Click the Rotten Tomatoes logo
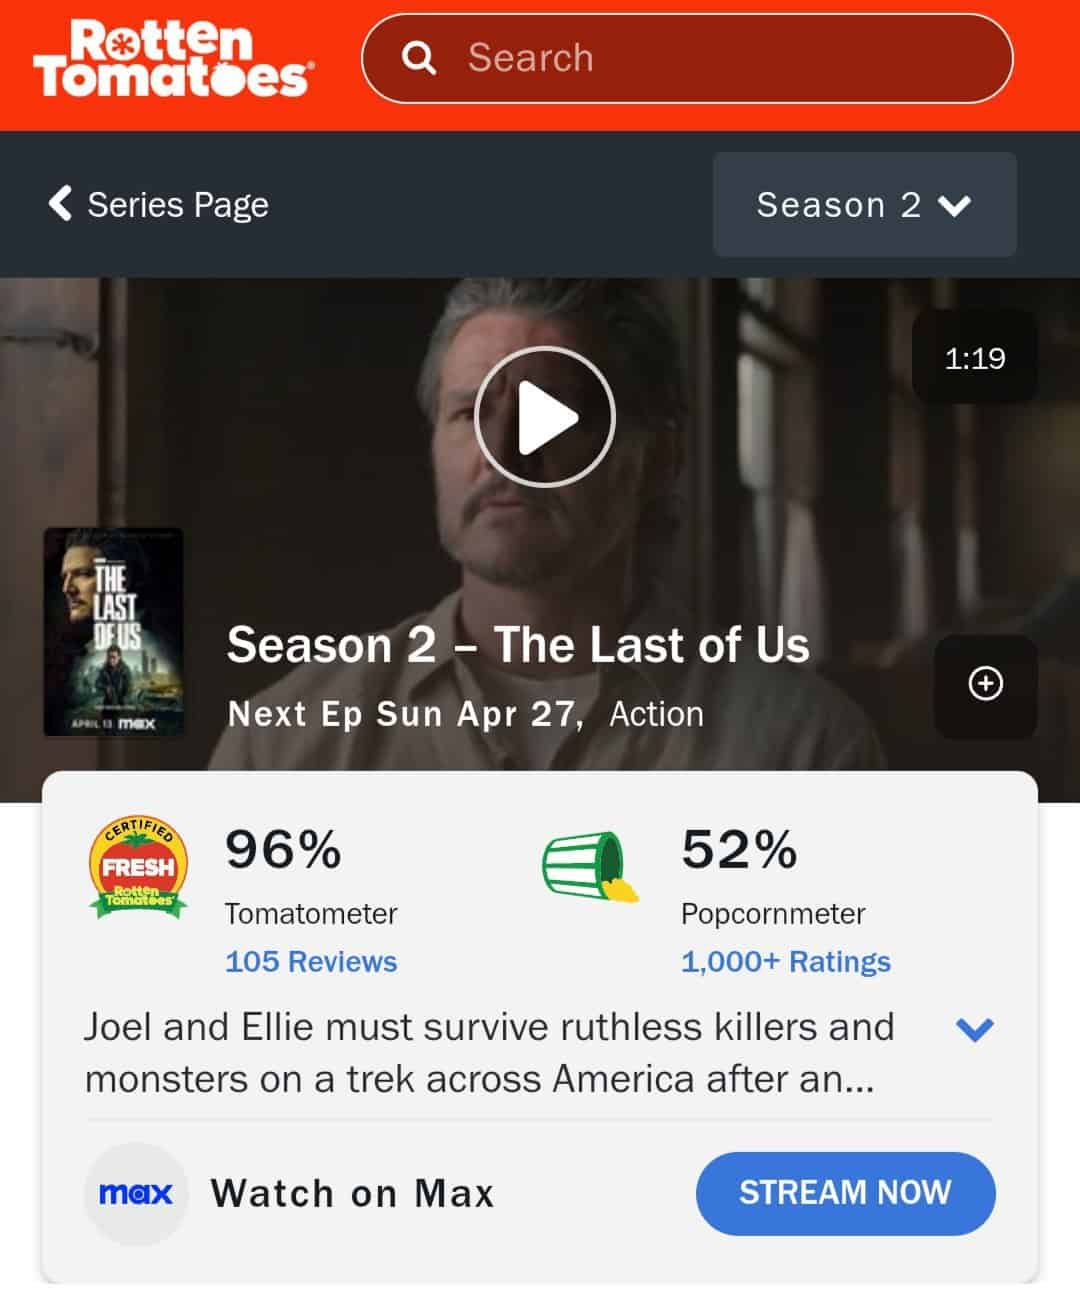This screenshot has width=1080, height=1294. (x=173, y=59)
